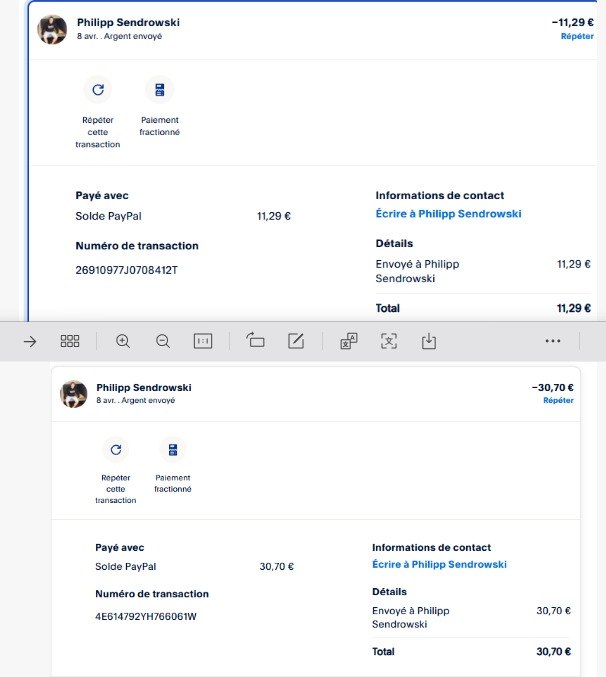Rotate the image using the rotate icon
This screenshot has height=677, width=606.
coord(255,341)
